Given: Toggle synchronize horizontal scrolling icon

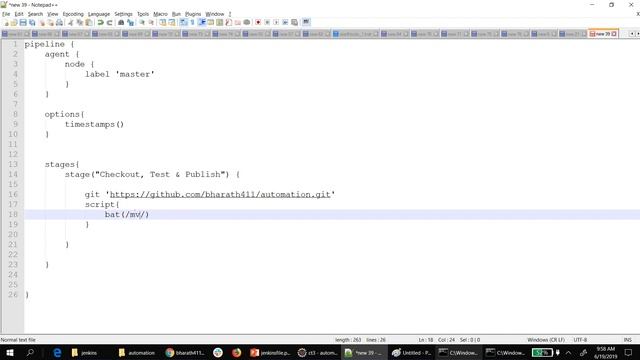Looking at the screenshot, I should click(171, 22).
